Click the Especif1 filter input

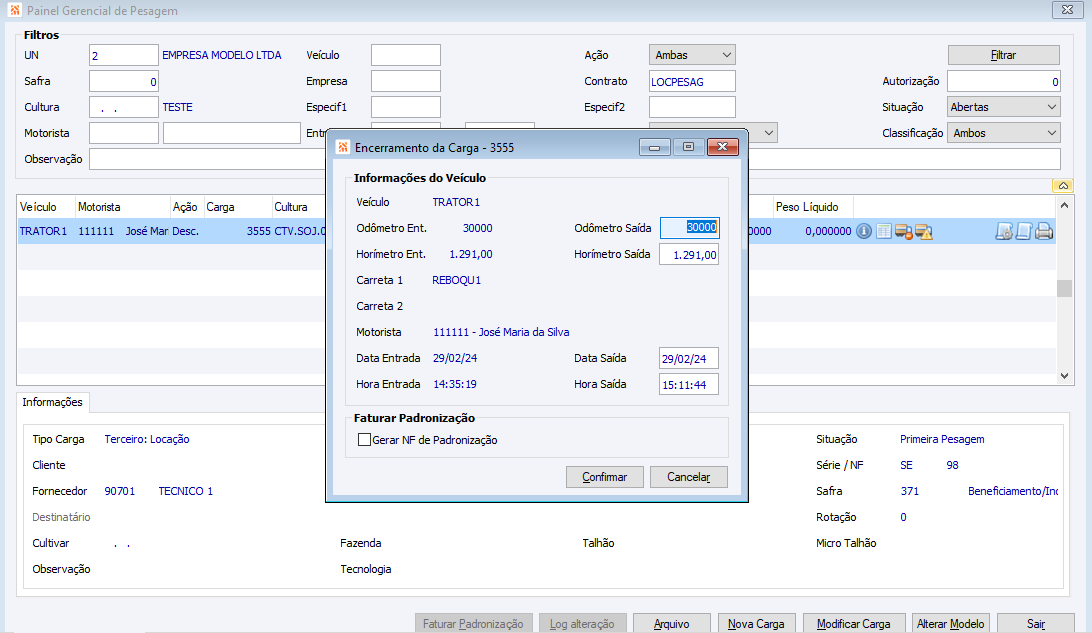tap(406, 107)
